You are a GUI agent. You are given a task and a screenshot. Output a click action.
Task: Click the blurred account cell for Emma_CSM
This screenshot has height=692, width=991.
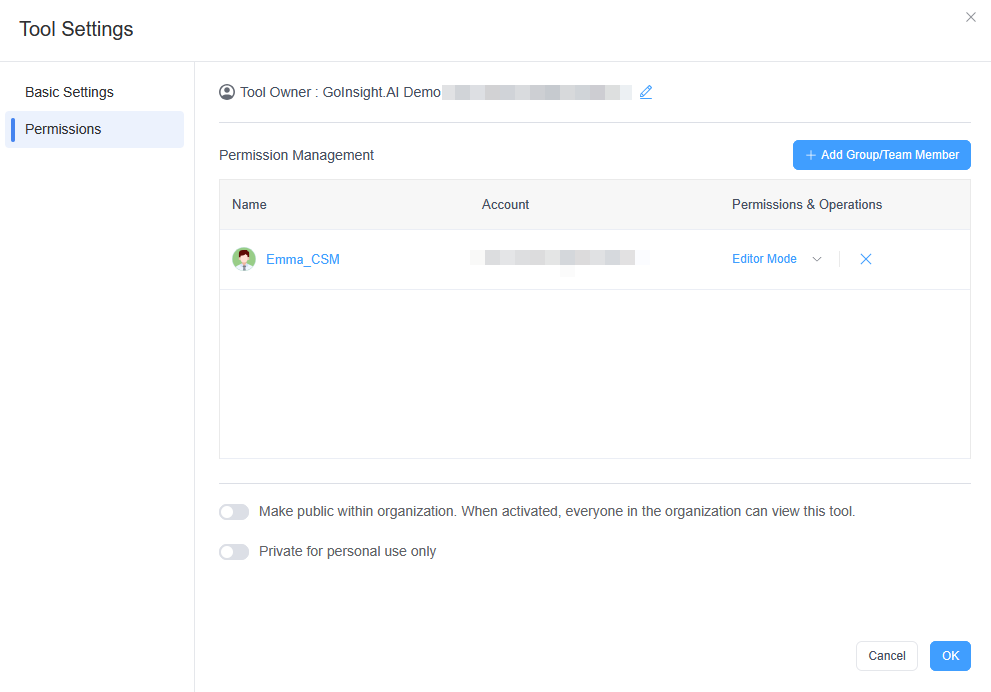click(x=559, y=258)
